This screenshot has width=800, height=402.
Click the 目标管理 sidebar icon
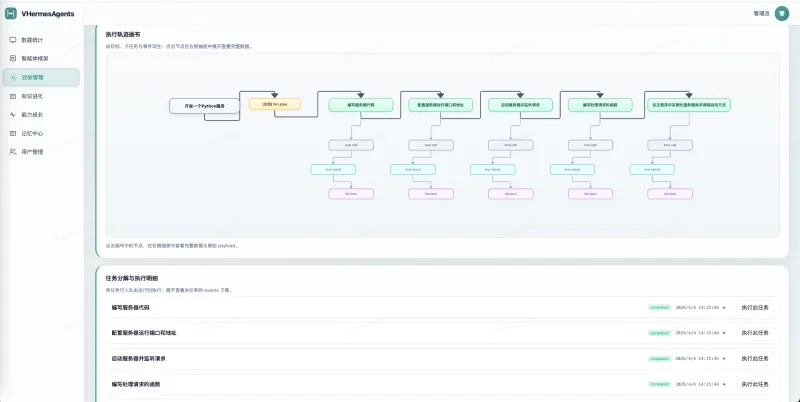tap(13, 77)
